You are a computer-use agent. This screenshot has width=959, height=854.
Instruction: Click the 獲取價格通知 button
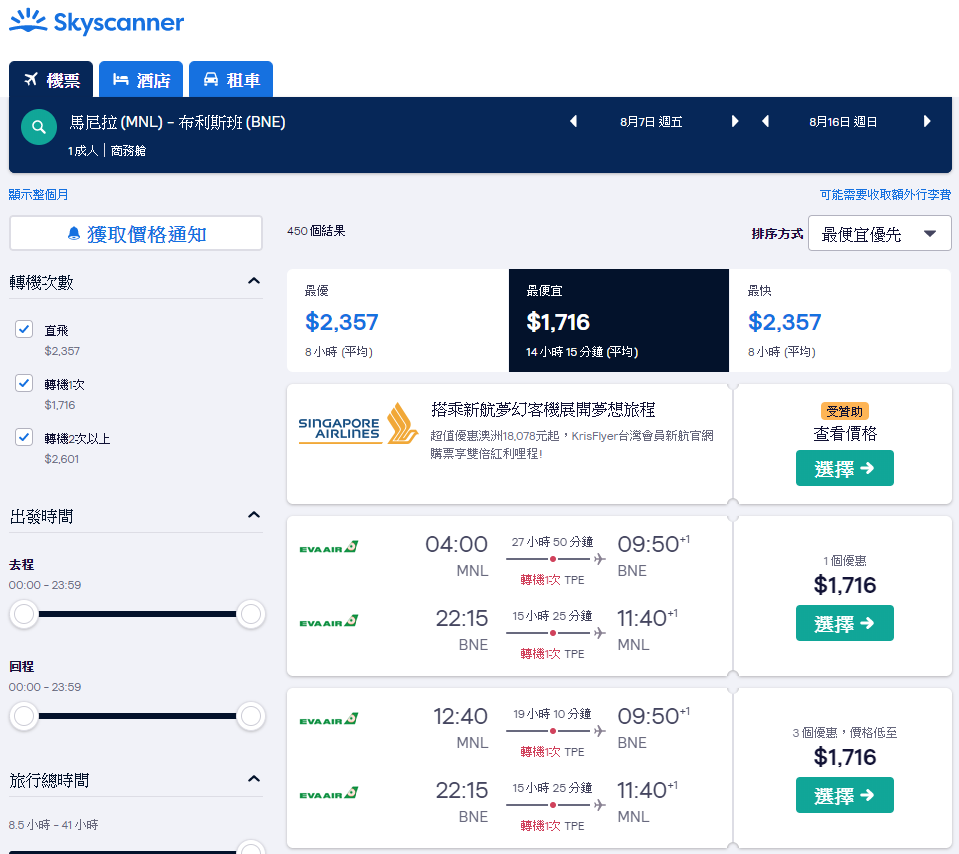click(136, 233)
